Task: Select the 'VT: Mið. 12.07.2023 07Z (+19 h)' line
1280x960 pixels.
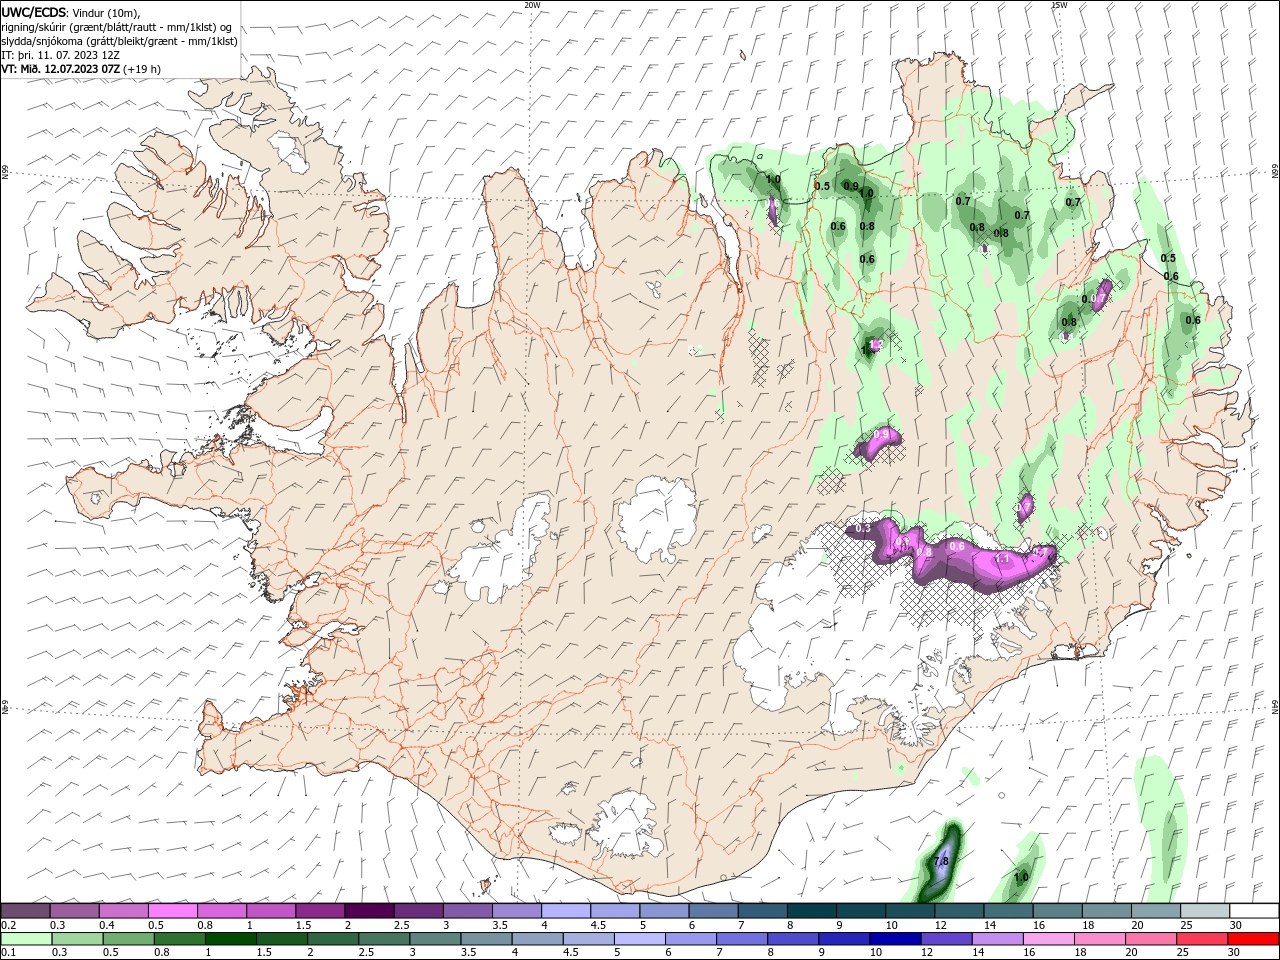Action: (81, 69)
